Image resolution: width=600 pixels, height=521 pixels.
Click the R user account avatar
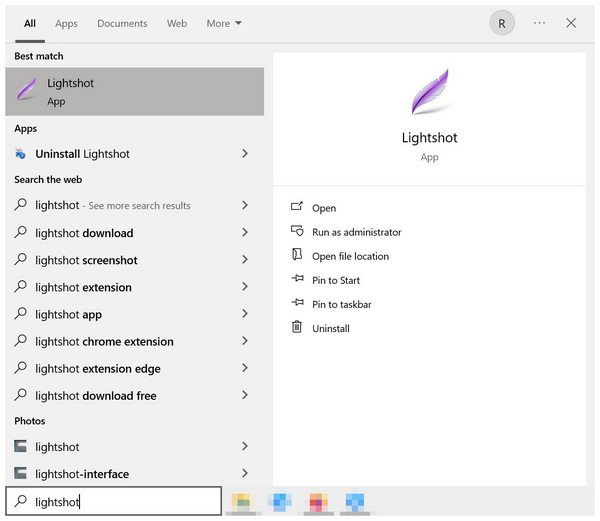[502, 23]
